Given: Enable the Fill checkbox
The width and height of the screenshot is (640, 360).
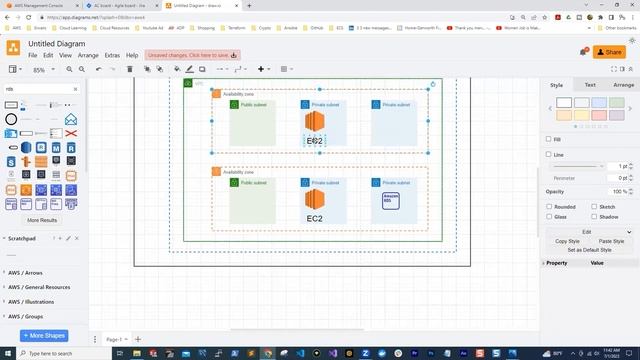Looking at the screenshot, I should [549, 139].
